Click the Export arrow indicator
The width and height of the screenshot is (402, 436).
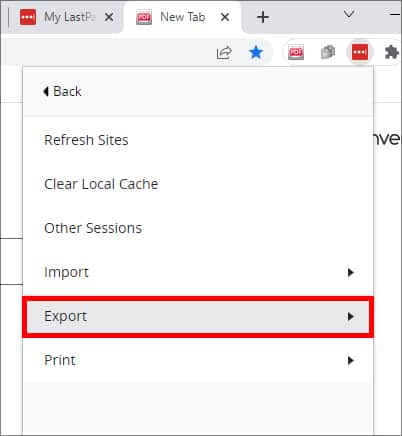[x=350, y=316]
